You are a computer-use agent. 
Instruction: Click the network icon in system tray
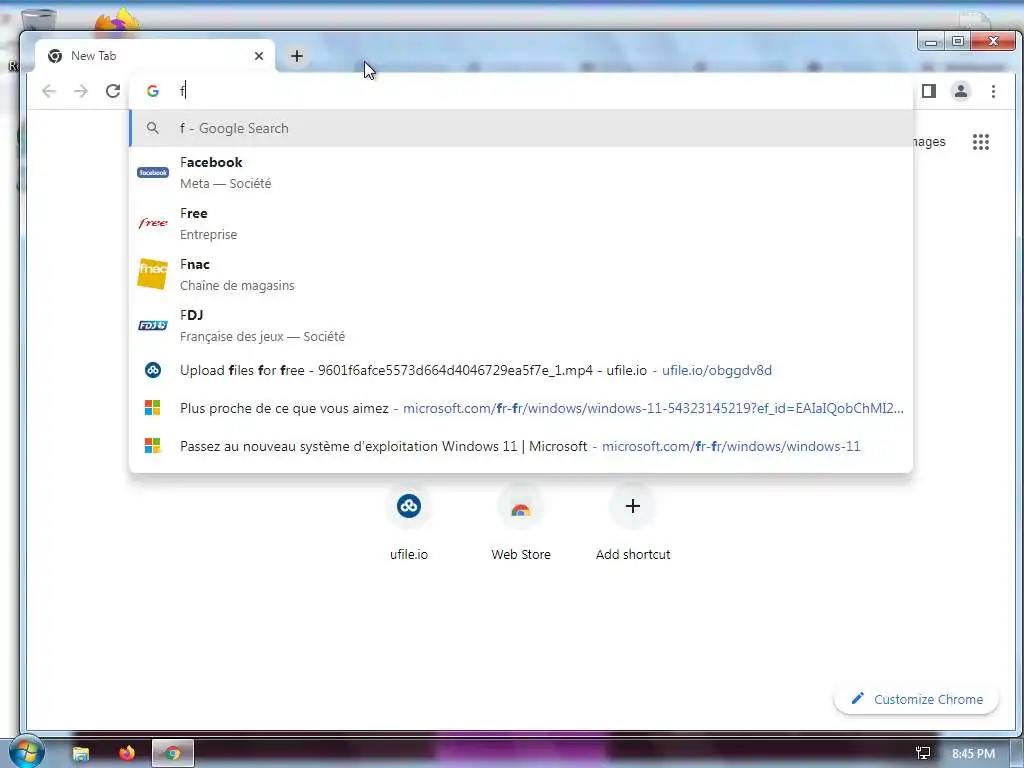[x=923, y=754]
